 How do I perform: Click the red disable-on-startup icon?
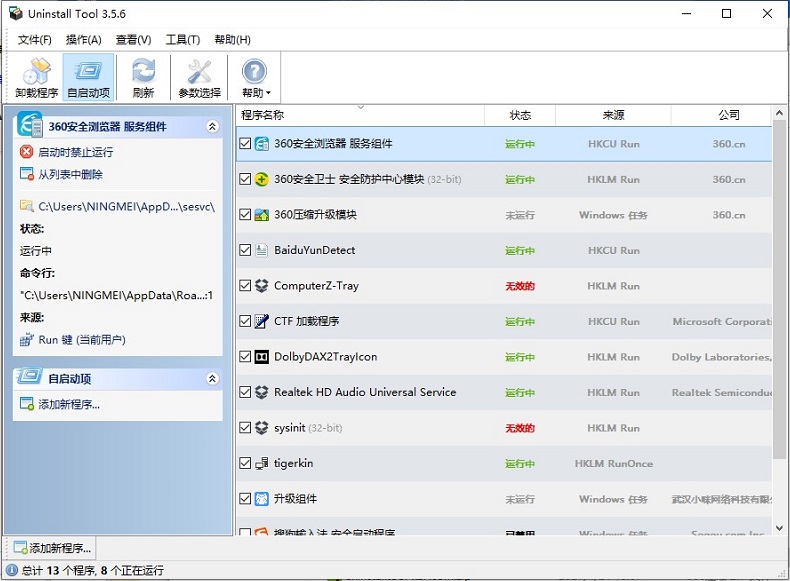26,152
